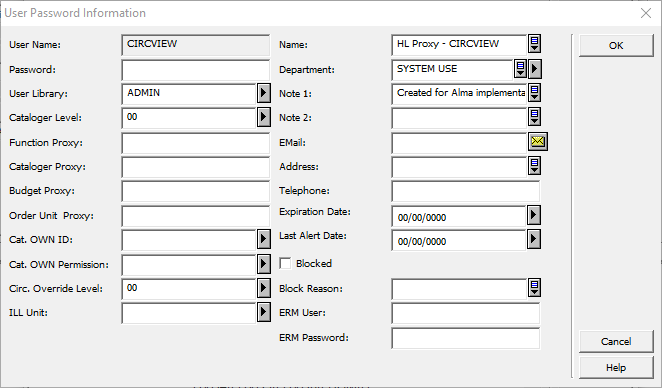Viewport: 662px width, 388px height.
Task: Open the text editor icon beside Name field
Action: (534, 44)
